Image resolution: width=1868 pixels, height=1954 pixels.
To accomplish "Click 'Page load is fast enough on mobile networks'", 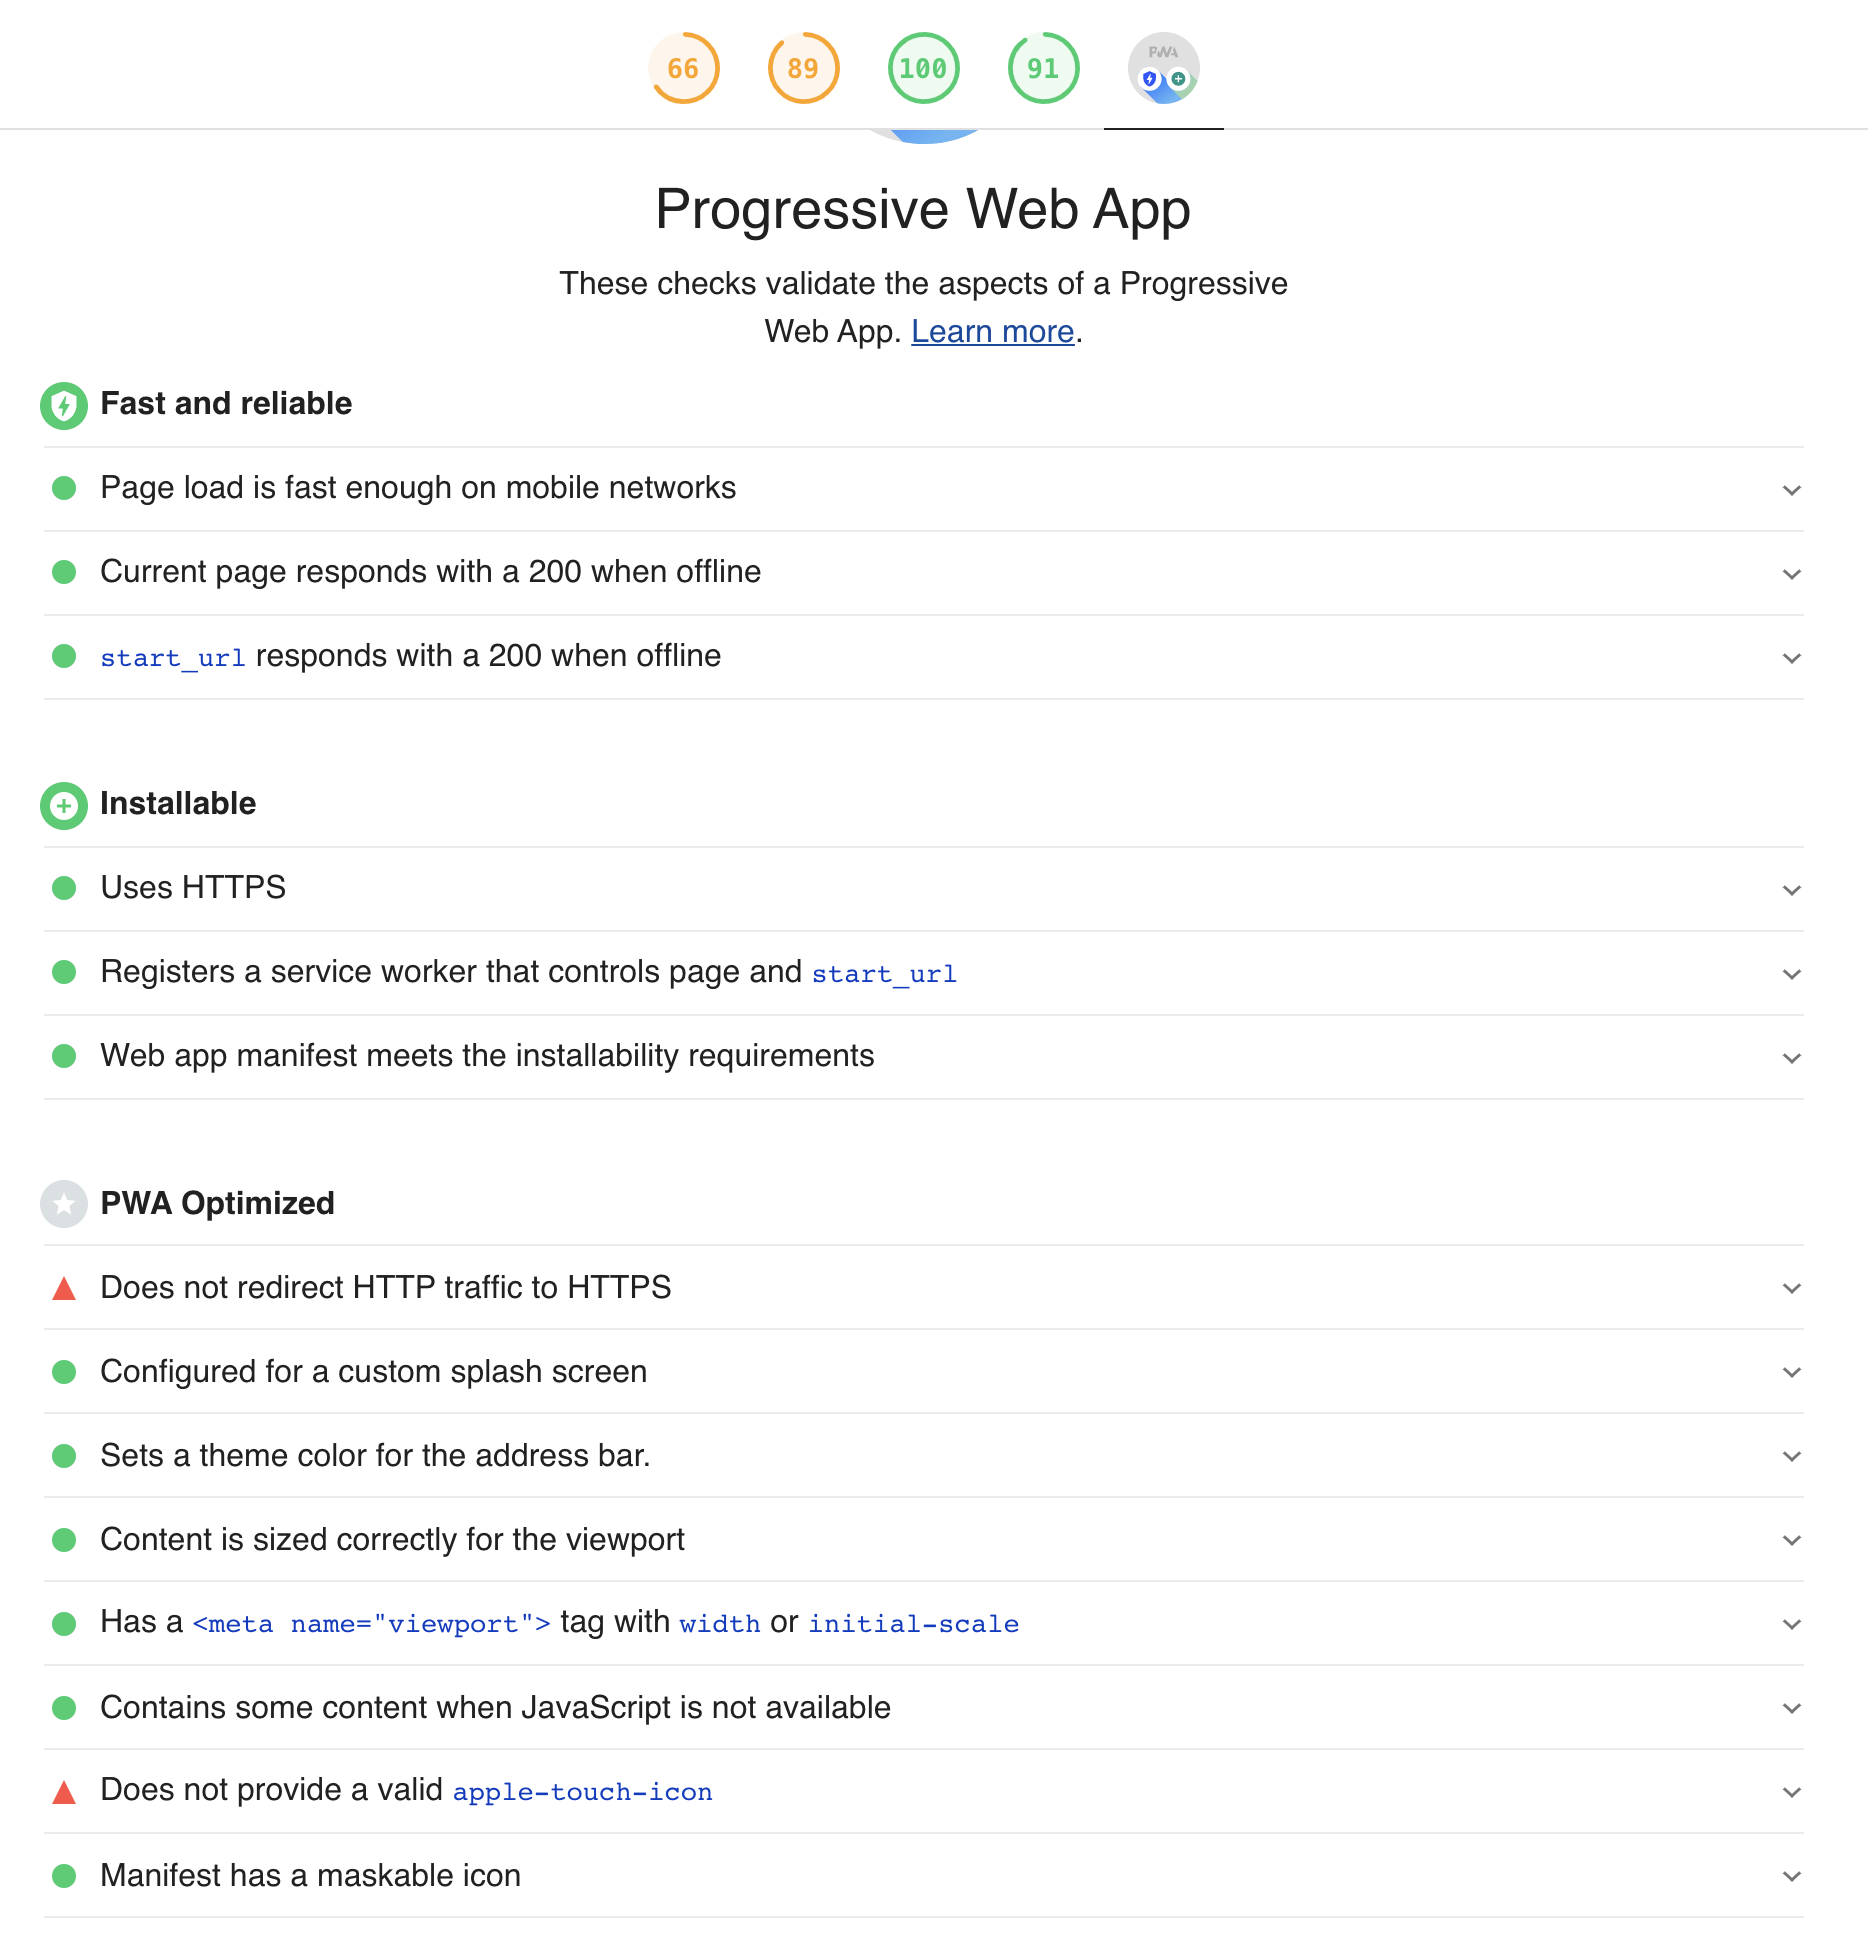I will [x=418, y=488].
